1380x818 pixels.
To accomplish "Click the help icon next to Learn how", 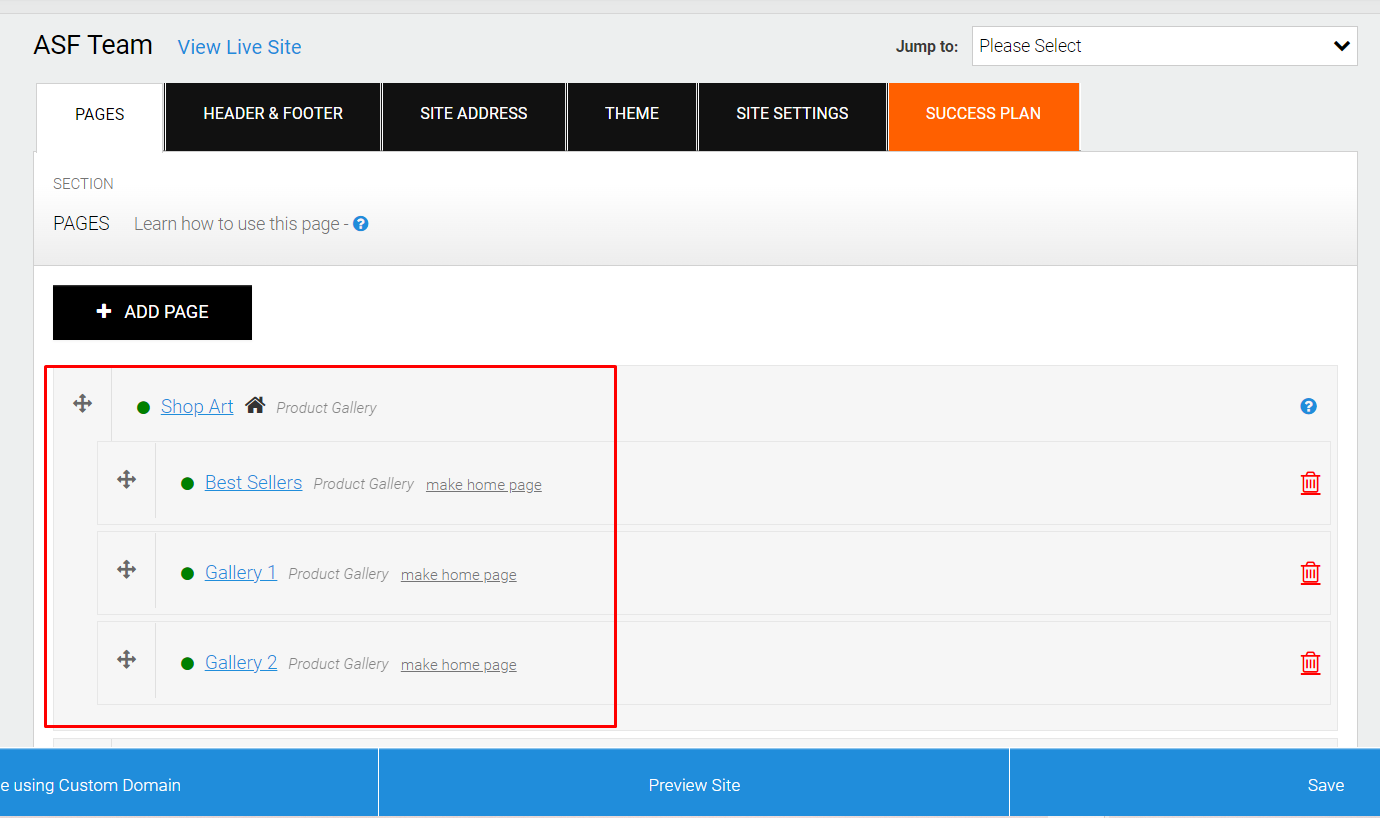I will coord(360,223).
